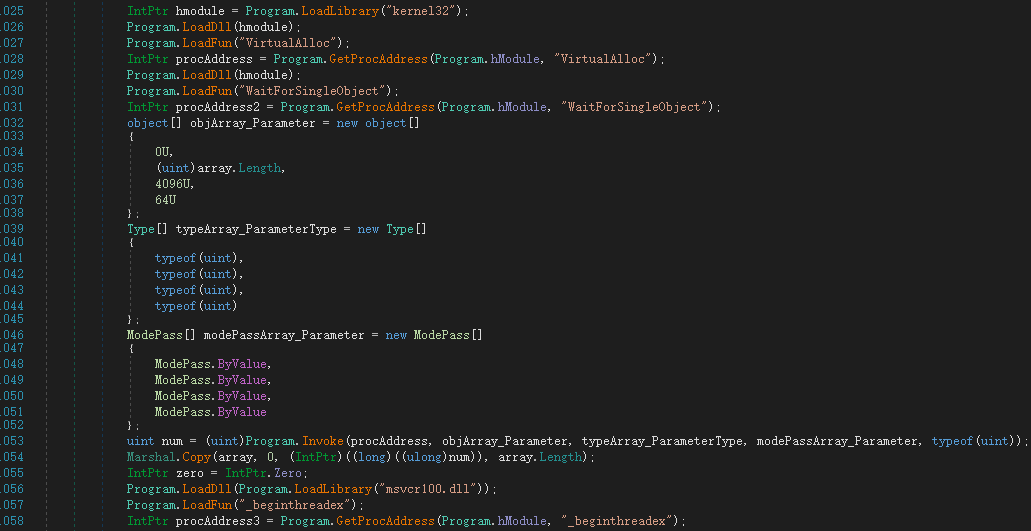The height and width of the screenshot is (531, 1031).
Task: Click the Program.Invoke method call
Action: 295,442
